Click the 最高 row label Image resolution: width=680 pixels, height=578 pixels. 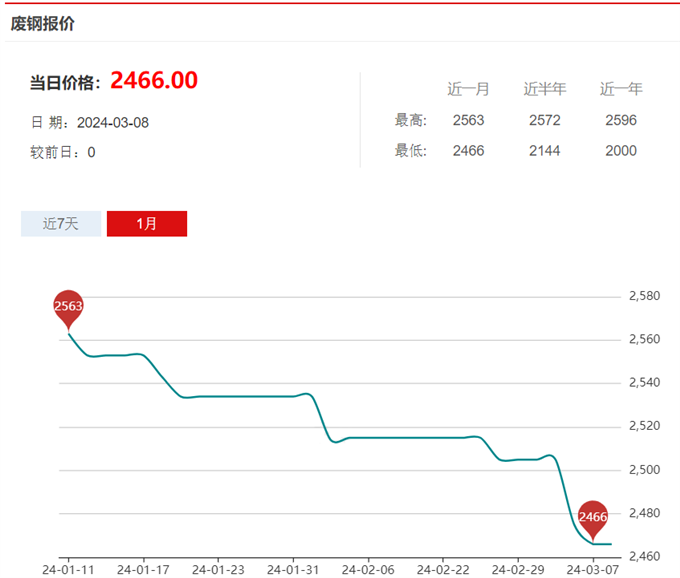(x=411, y=120)
